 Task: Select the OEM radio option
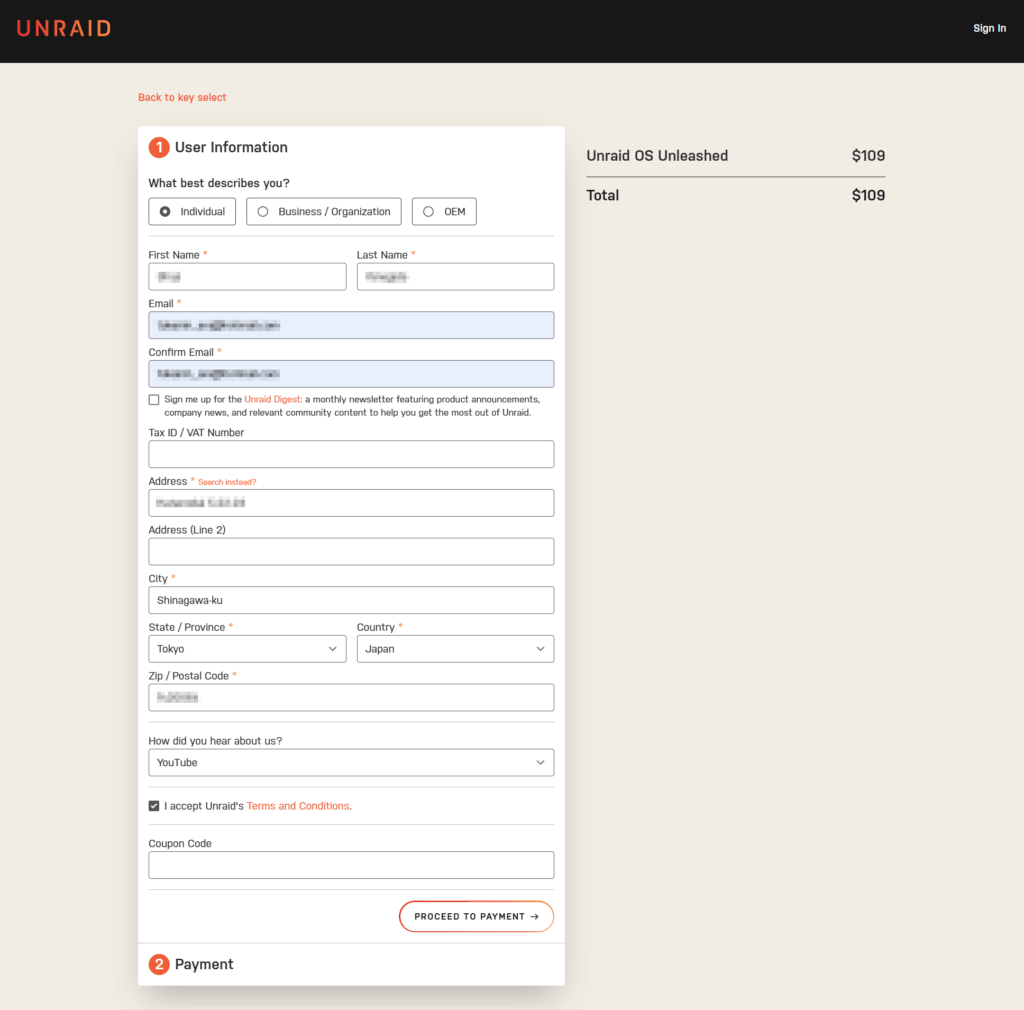point(444,212)
